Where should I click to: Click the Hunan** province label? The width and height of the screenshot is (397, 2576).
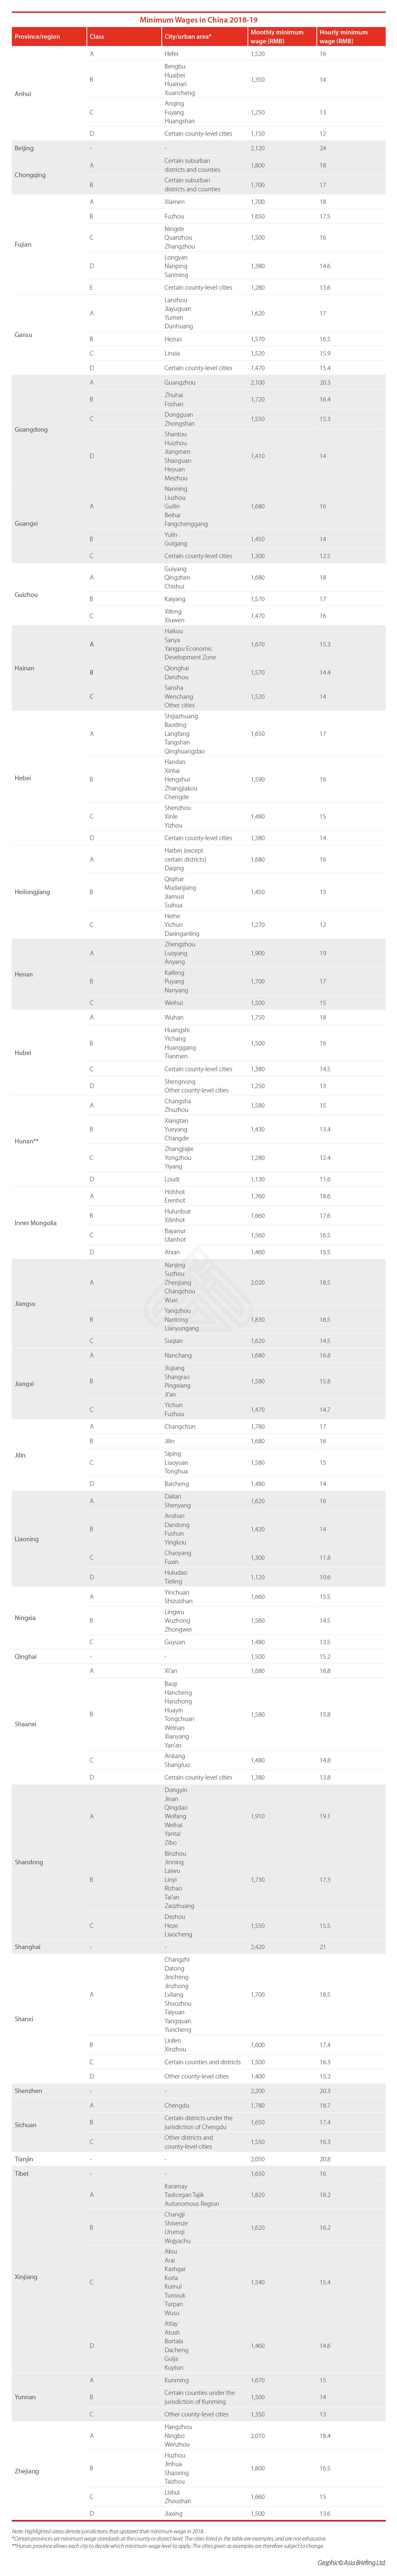click(26, 1141)
